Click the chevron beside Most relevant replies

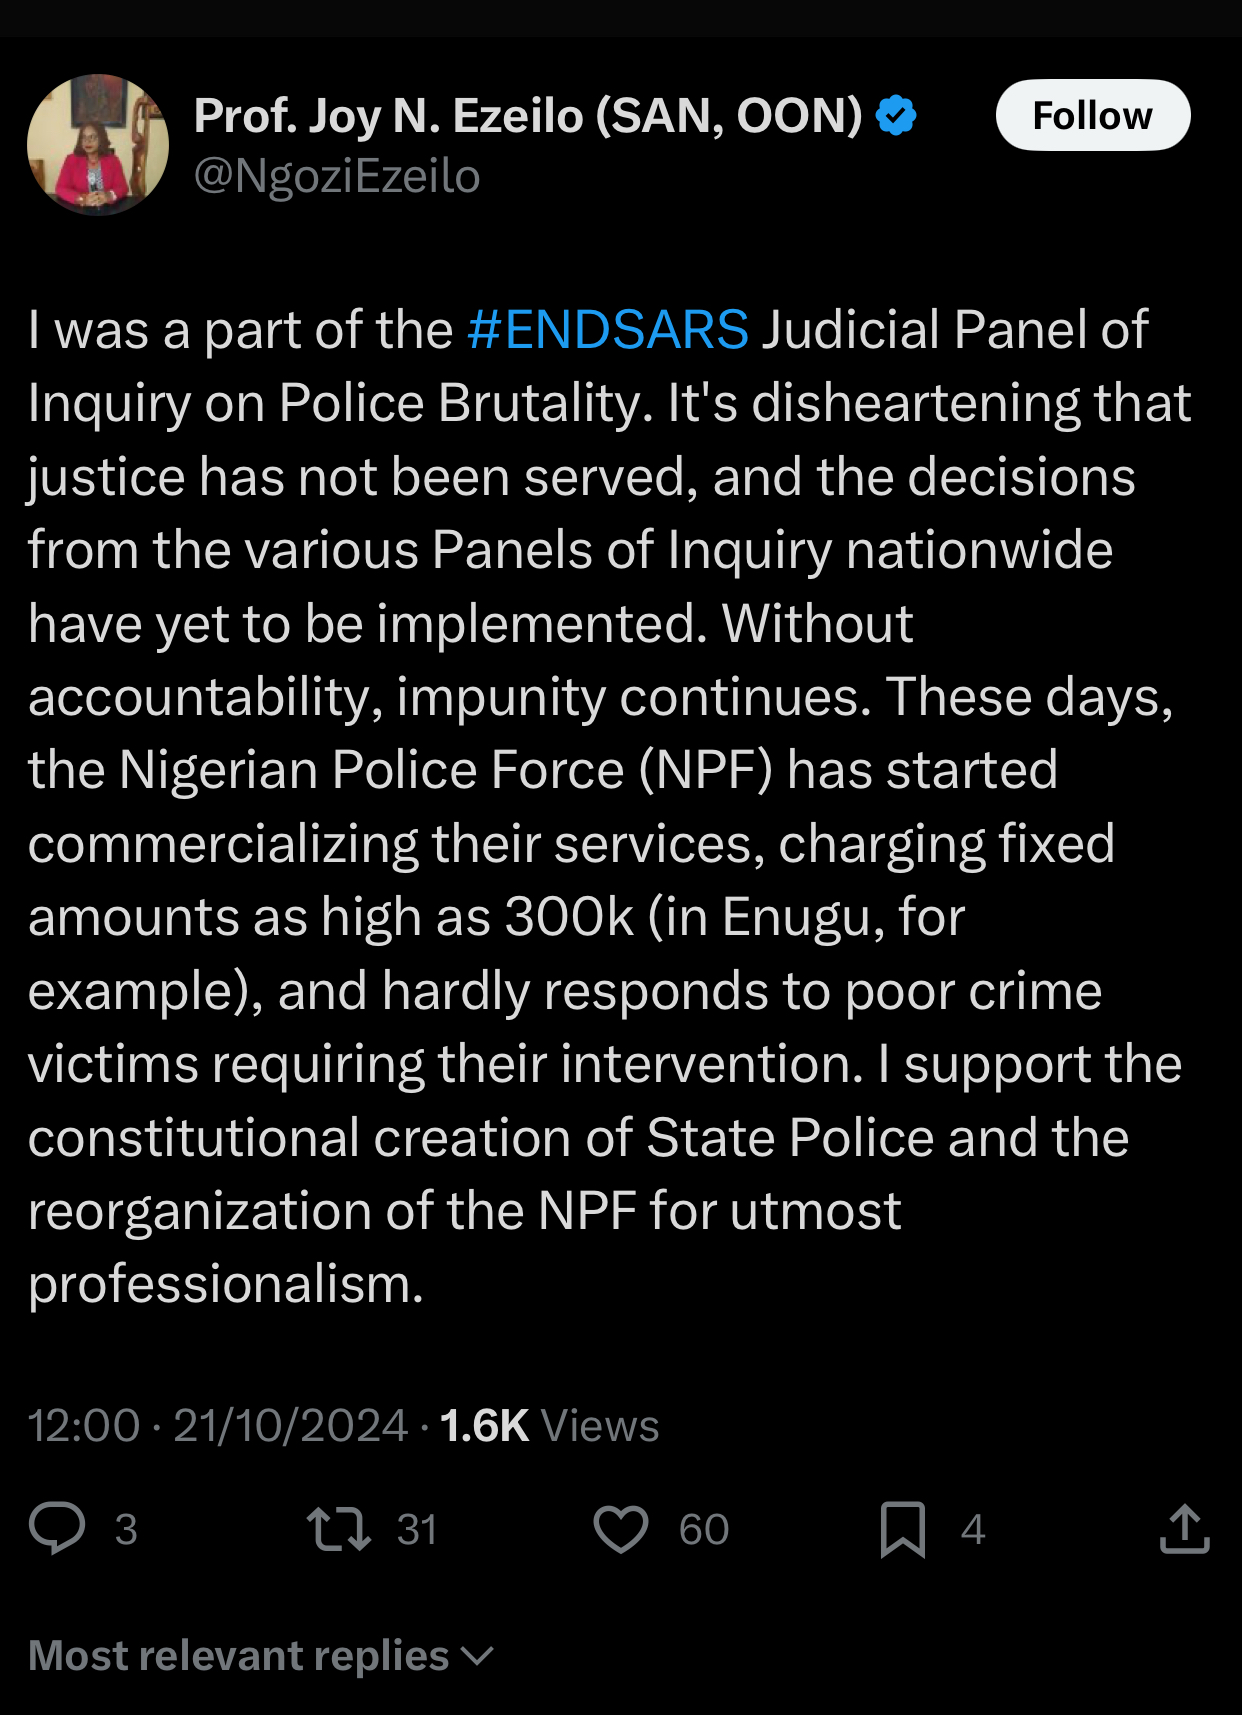tap(479, 1656)
